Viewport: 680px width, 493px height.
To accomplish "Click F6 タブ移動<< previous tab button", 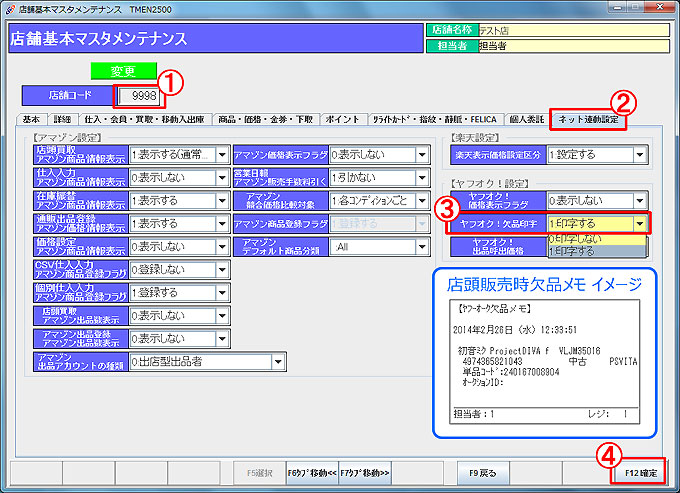I will (311, 469).
